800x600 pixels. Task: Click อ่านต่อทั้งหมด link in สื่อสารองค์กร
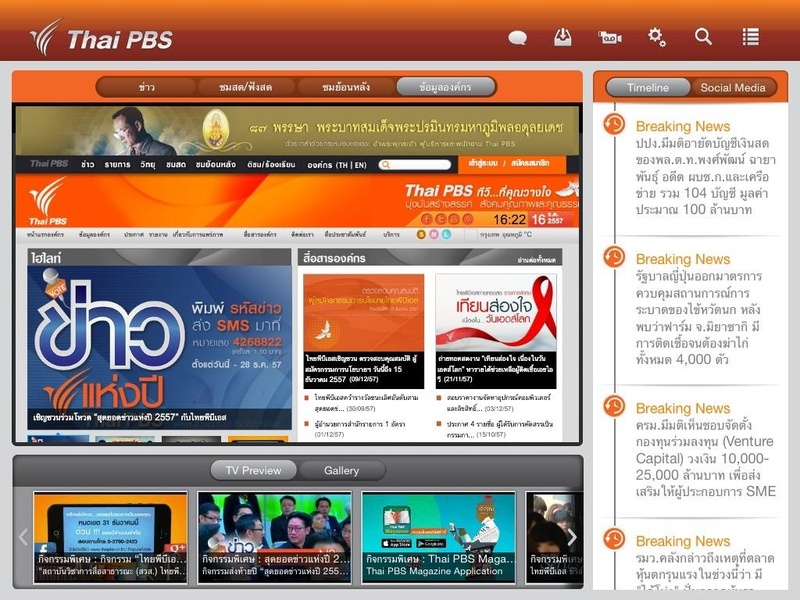(537, 260)
